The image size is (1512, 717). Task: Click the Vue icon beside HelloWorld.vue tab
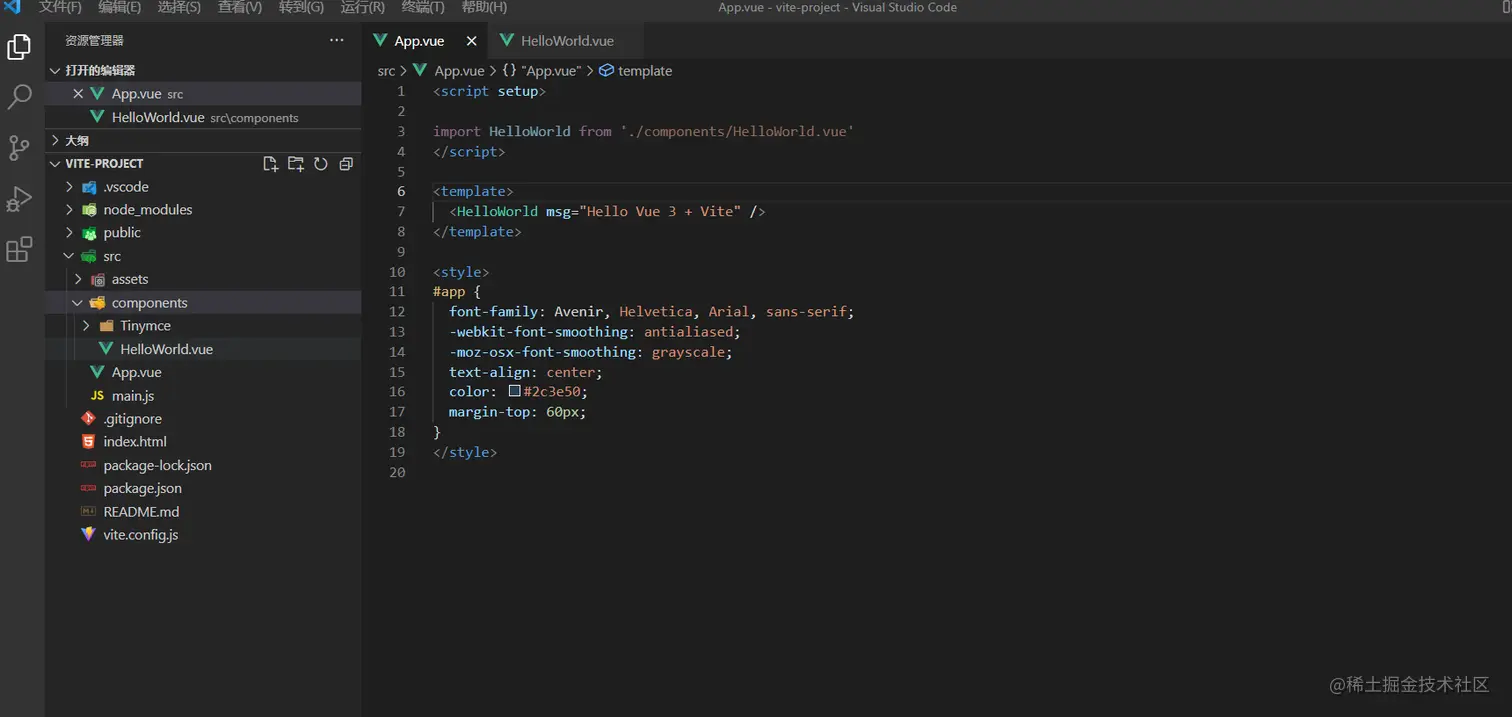[x=507, y=41]
